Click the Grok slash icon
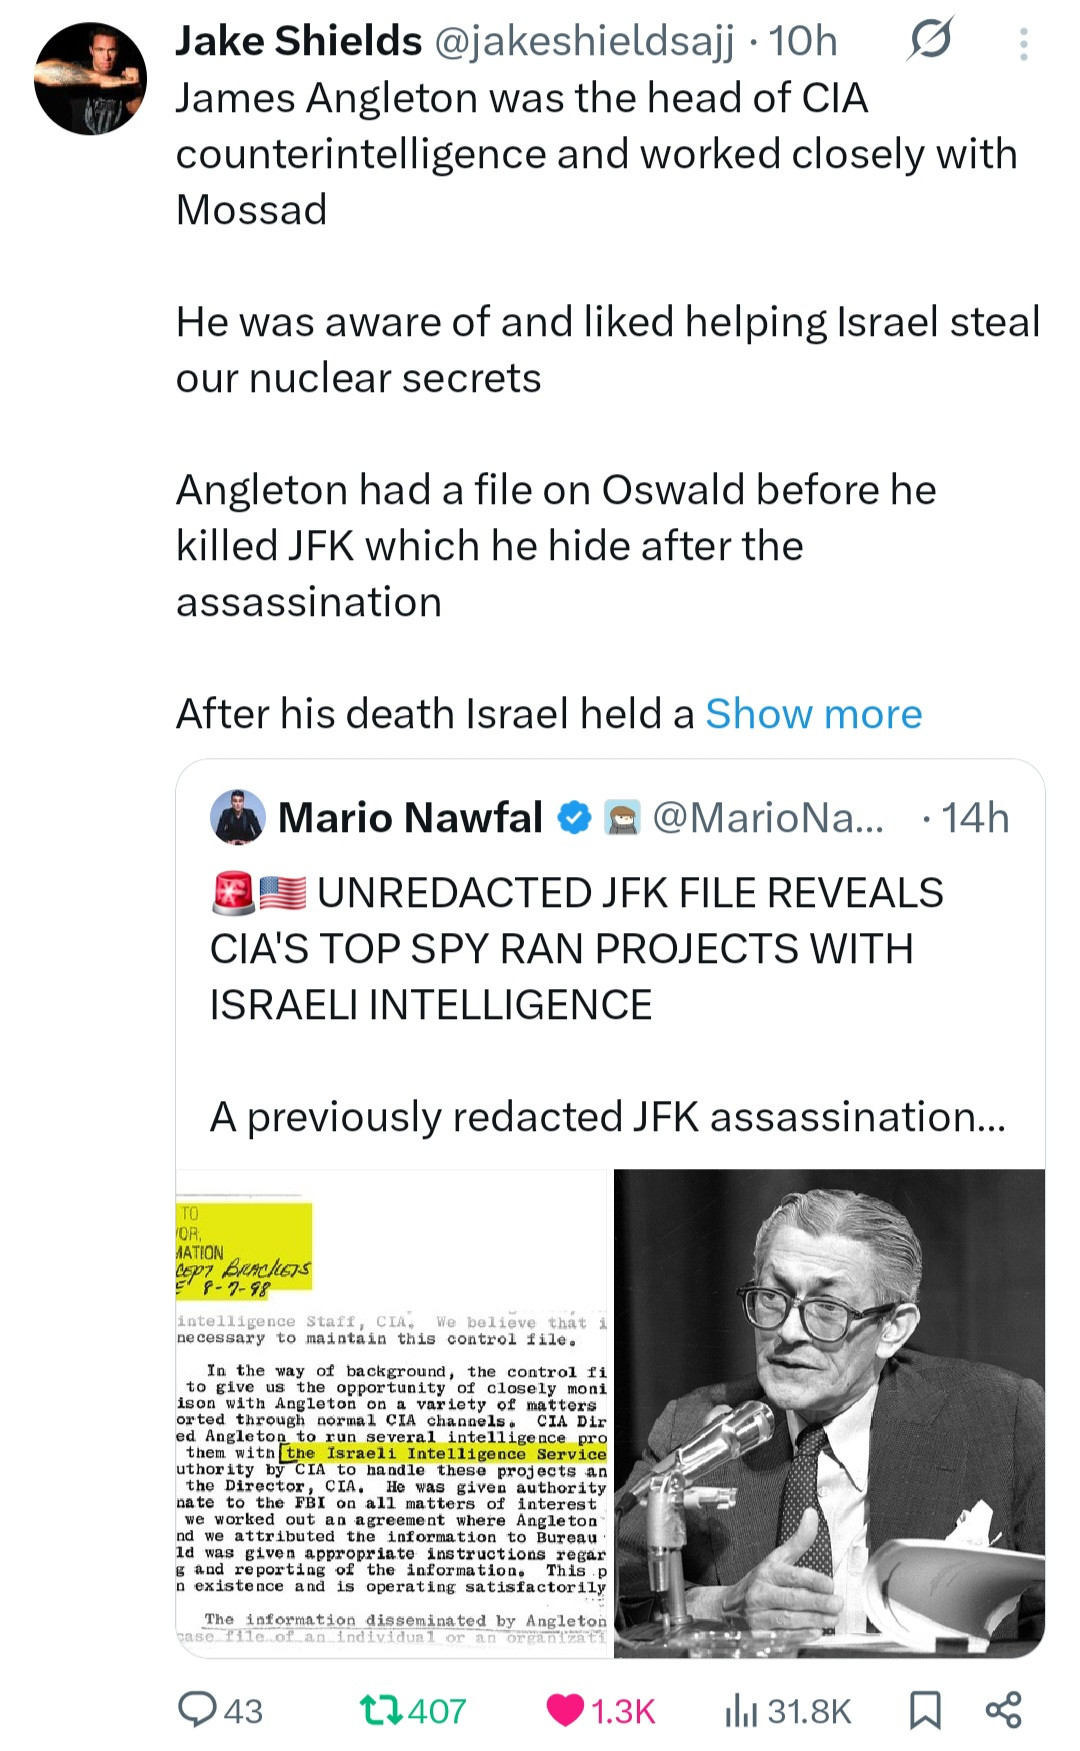 pyautogui.click(x=930, y=40)
